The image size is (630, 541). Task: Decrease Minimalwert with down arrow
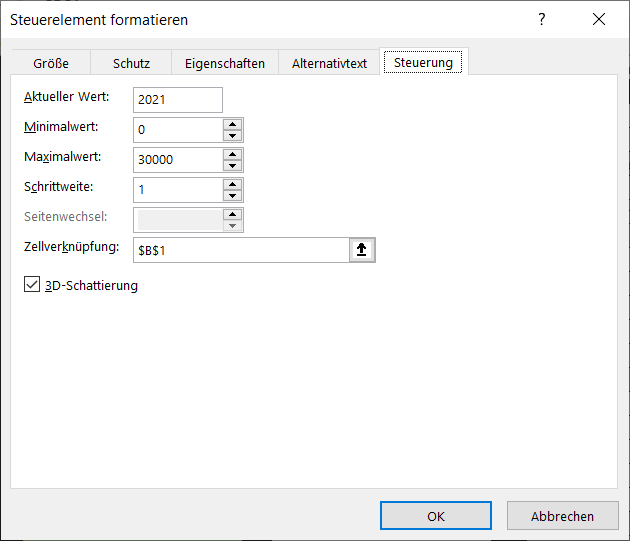[x=232, y=135]
